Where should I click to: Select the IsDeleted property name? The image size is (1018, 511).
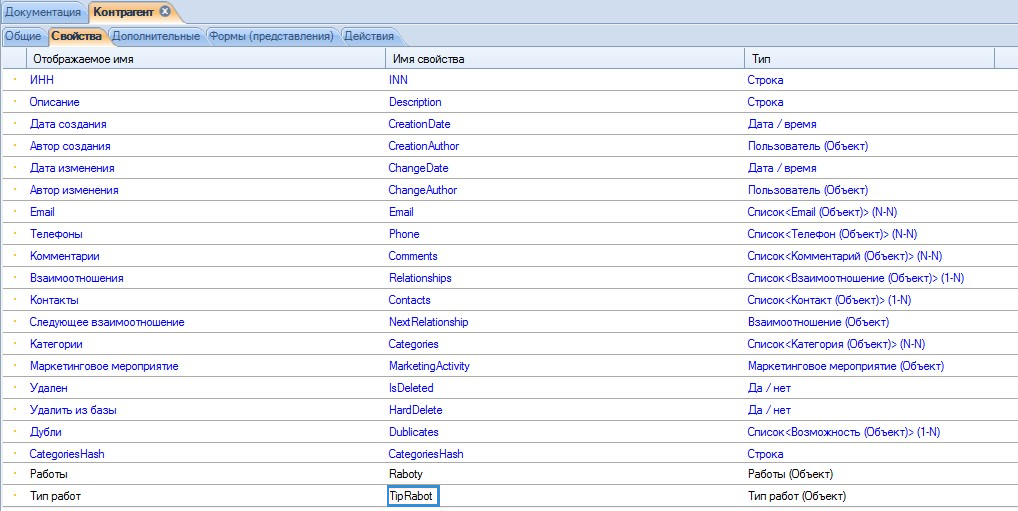[411, 388]
